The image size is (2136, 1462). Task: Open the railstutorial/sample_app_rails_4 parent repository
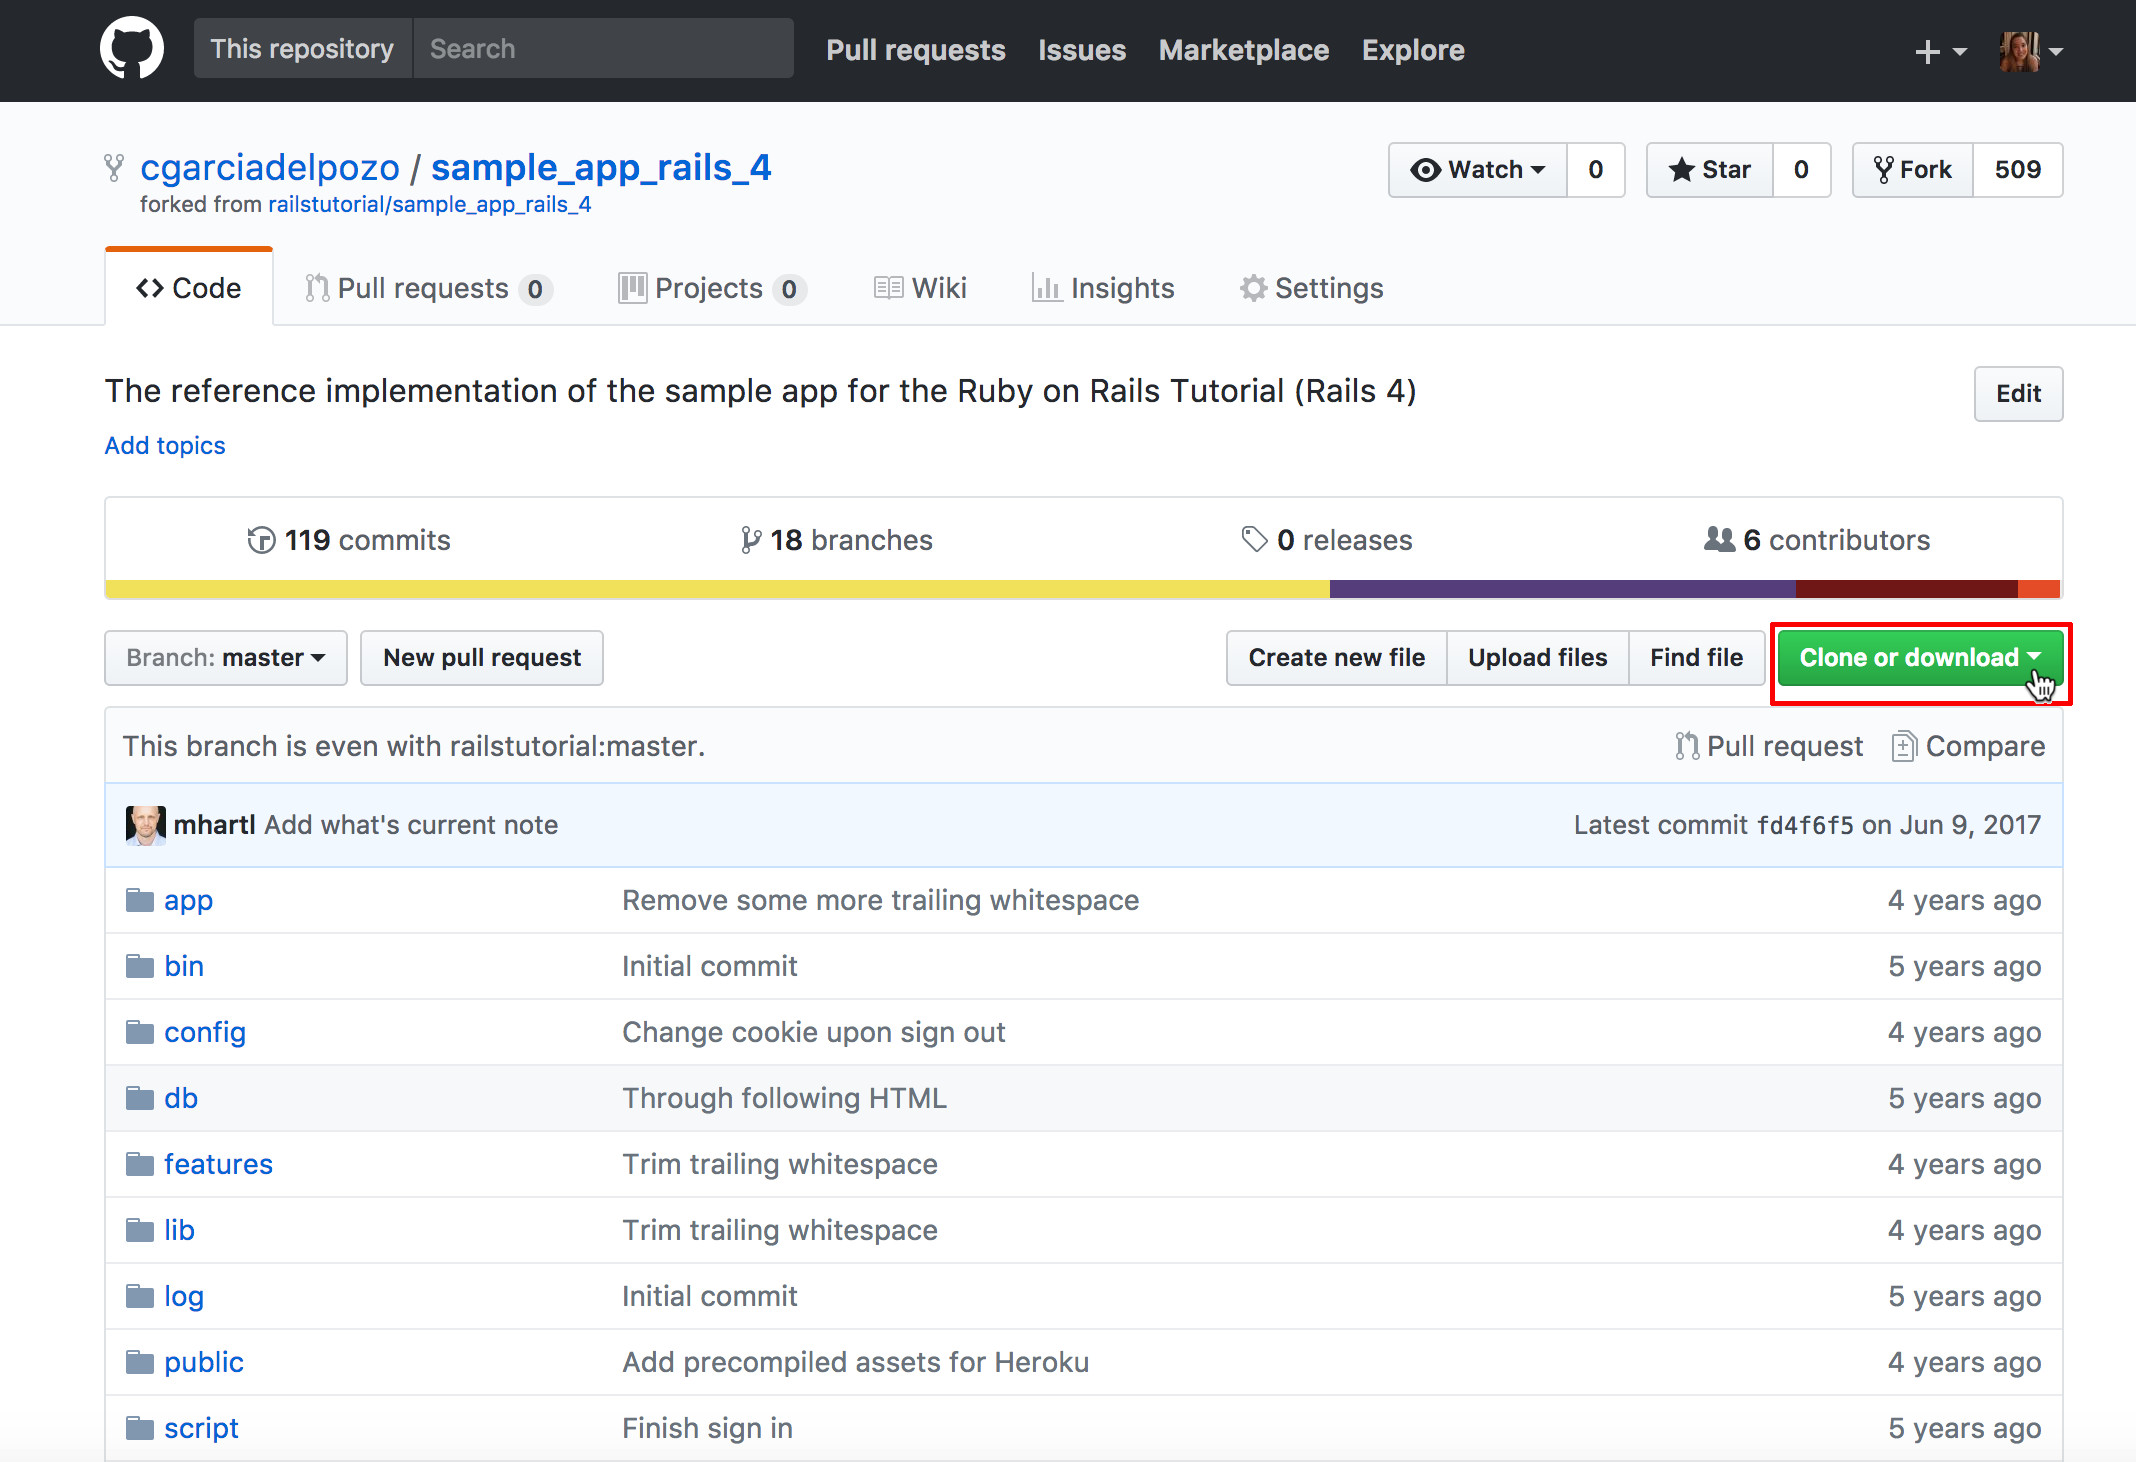[429, 204]
